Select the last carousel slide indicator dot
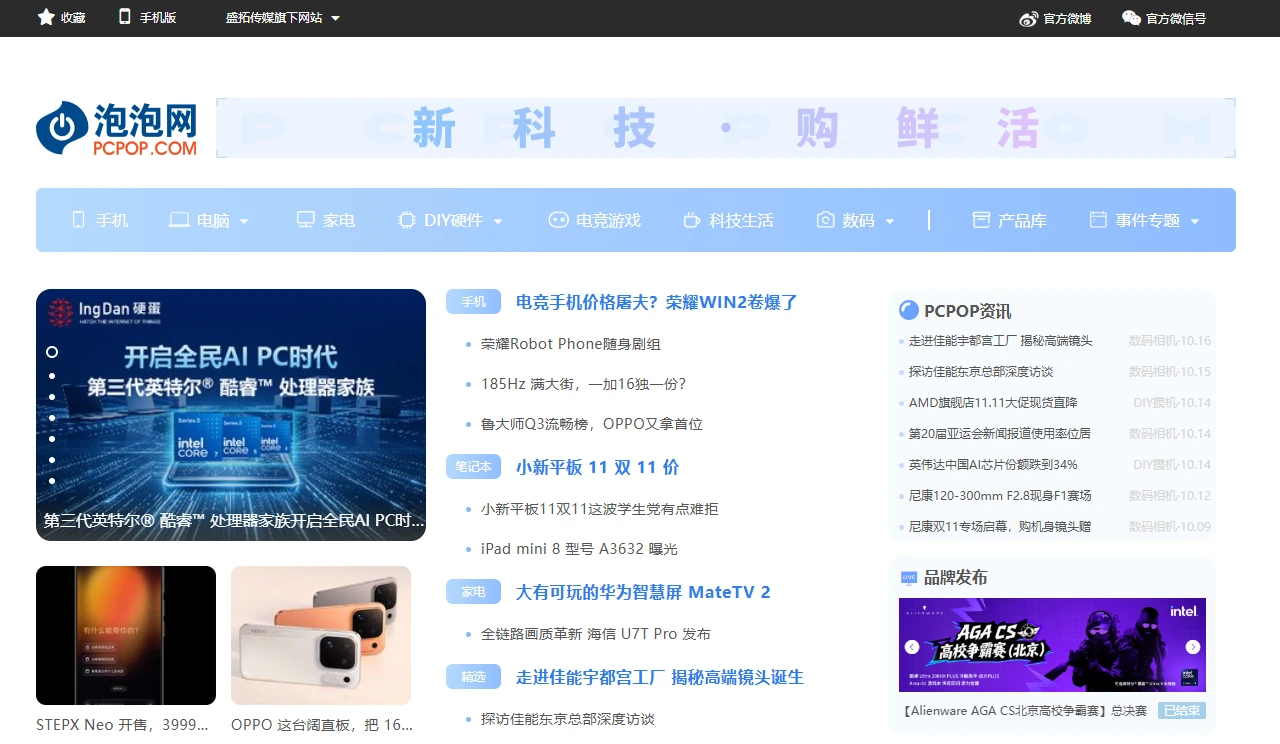 (52, 481)
